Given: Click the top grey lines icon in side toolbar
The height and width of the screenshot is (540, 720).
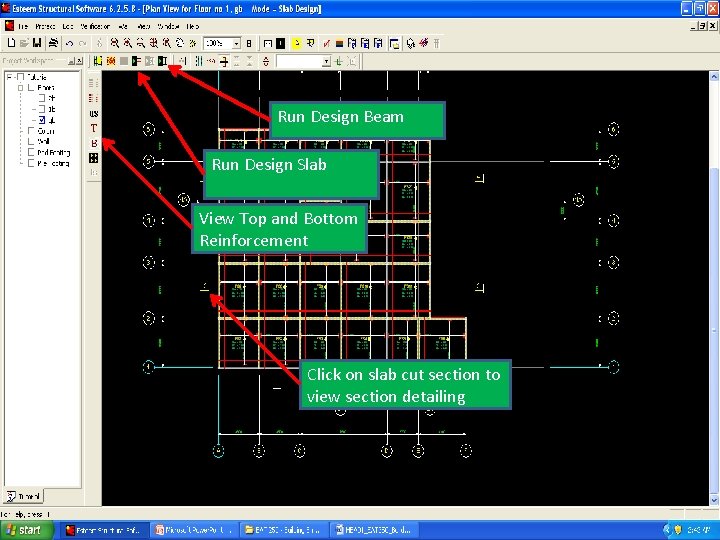Looking at the screenshot, I should [x=94, y=83].
